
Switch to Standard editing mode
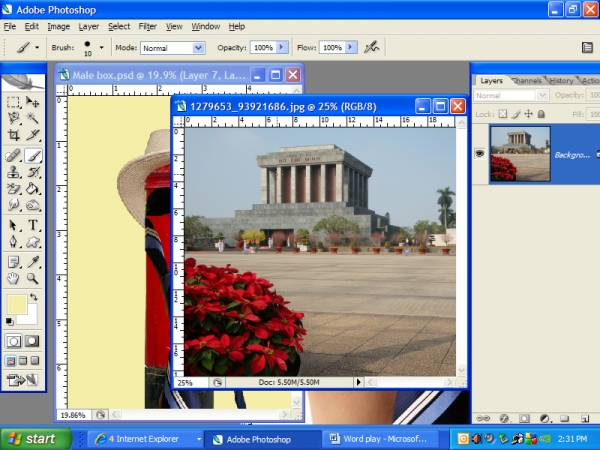13,341
